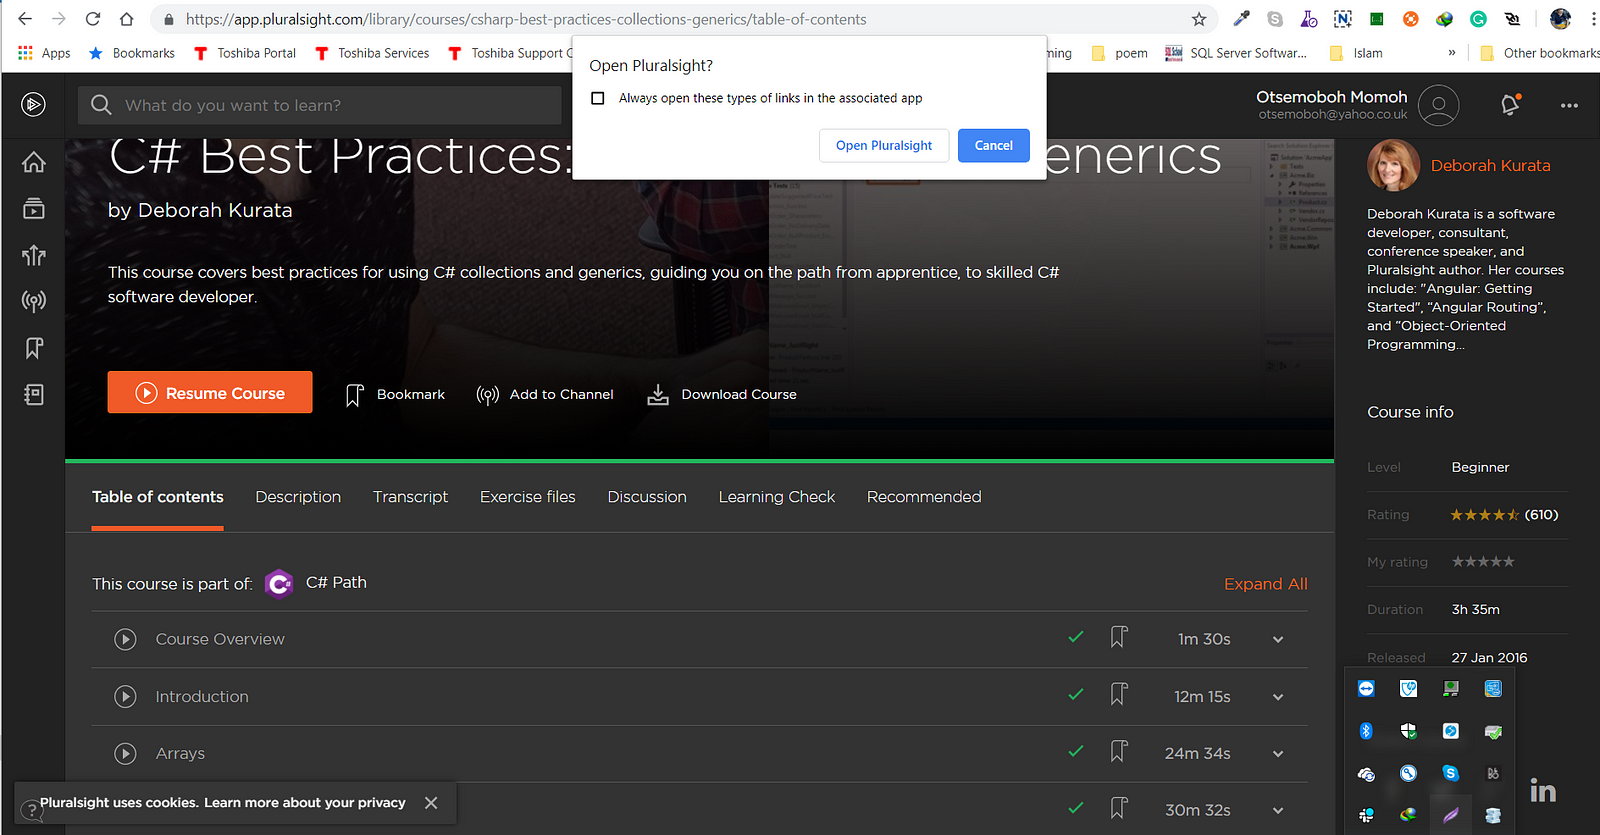Click the Resume Course button
Screen dimensions: 1600x835
pos(210,392)
